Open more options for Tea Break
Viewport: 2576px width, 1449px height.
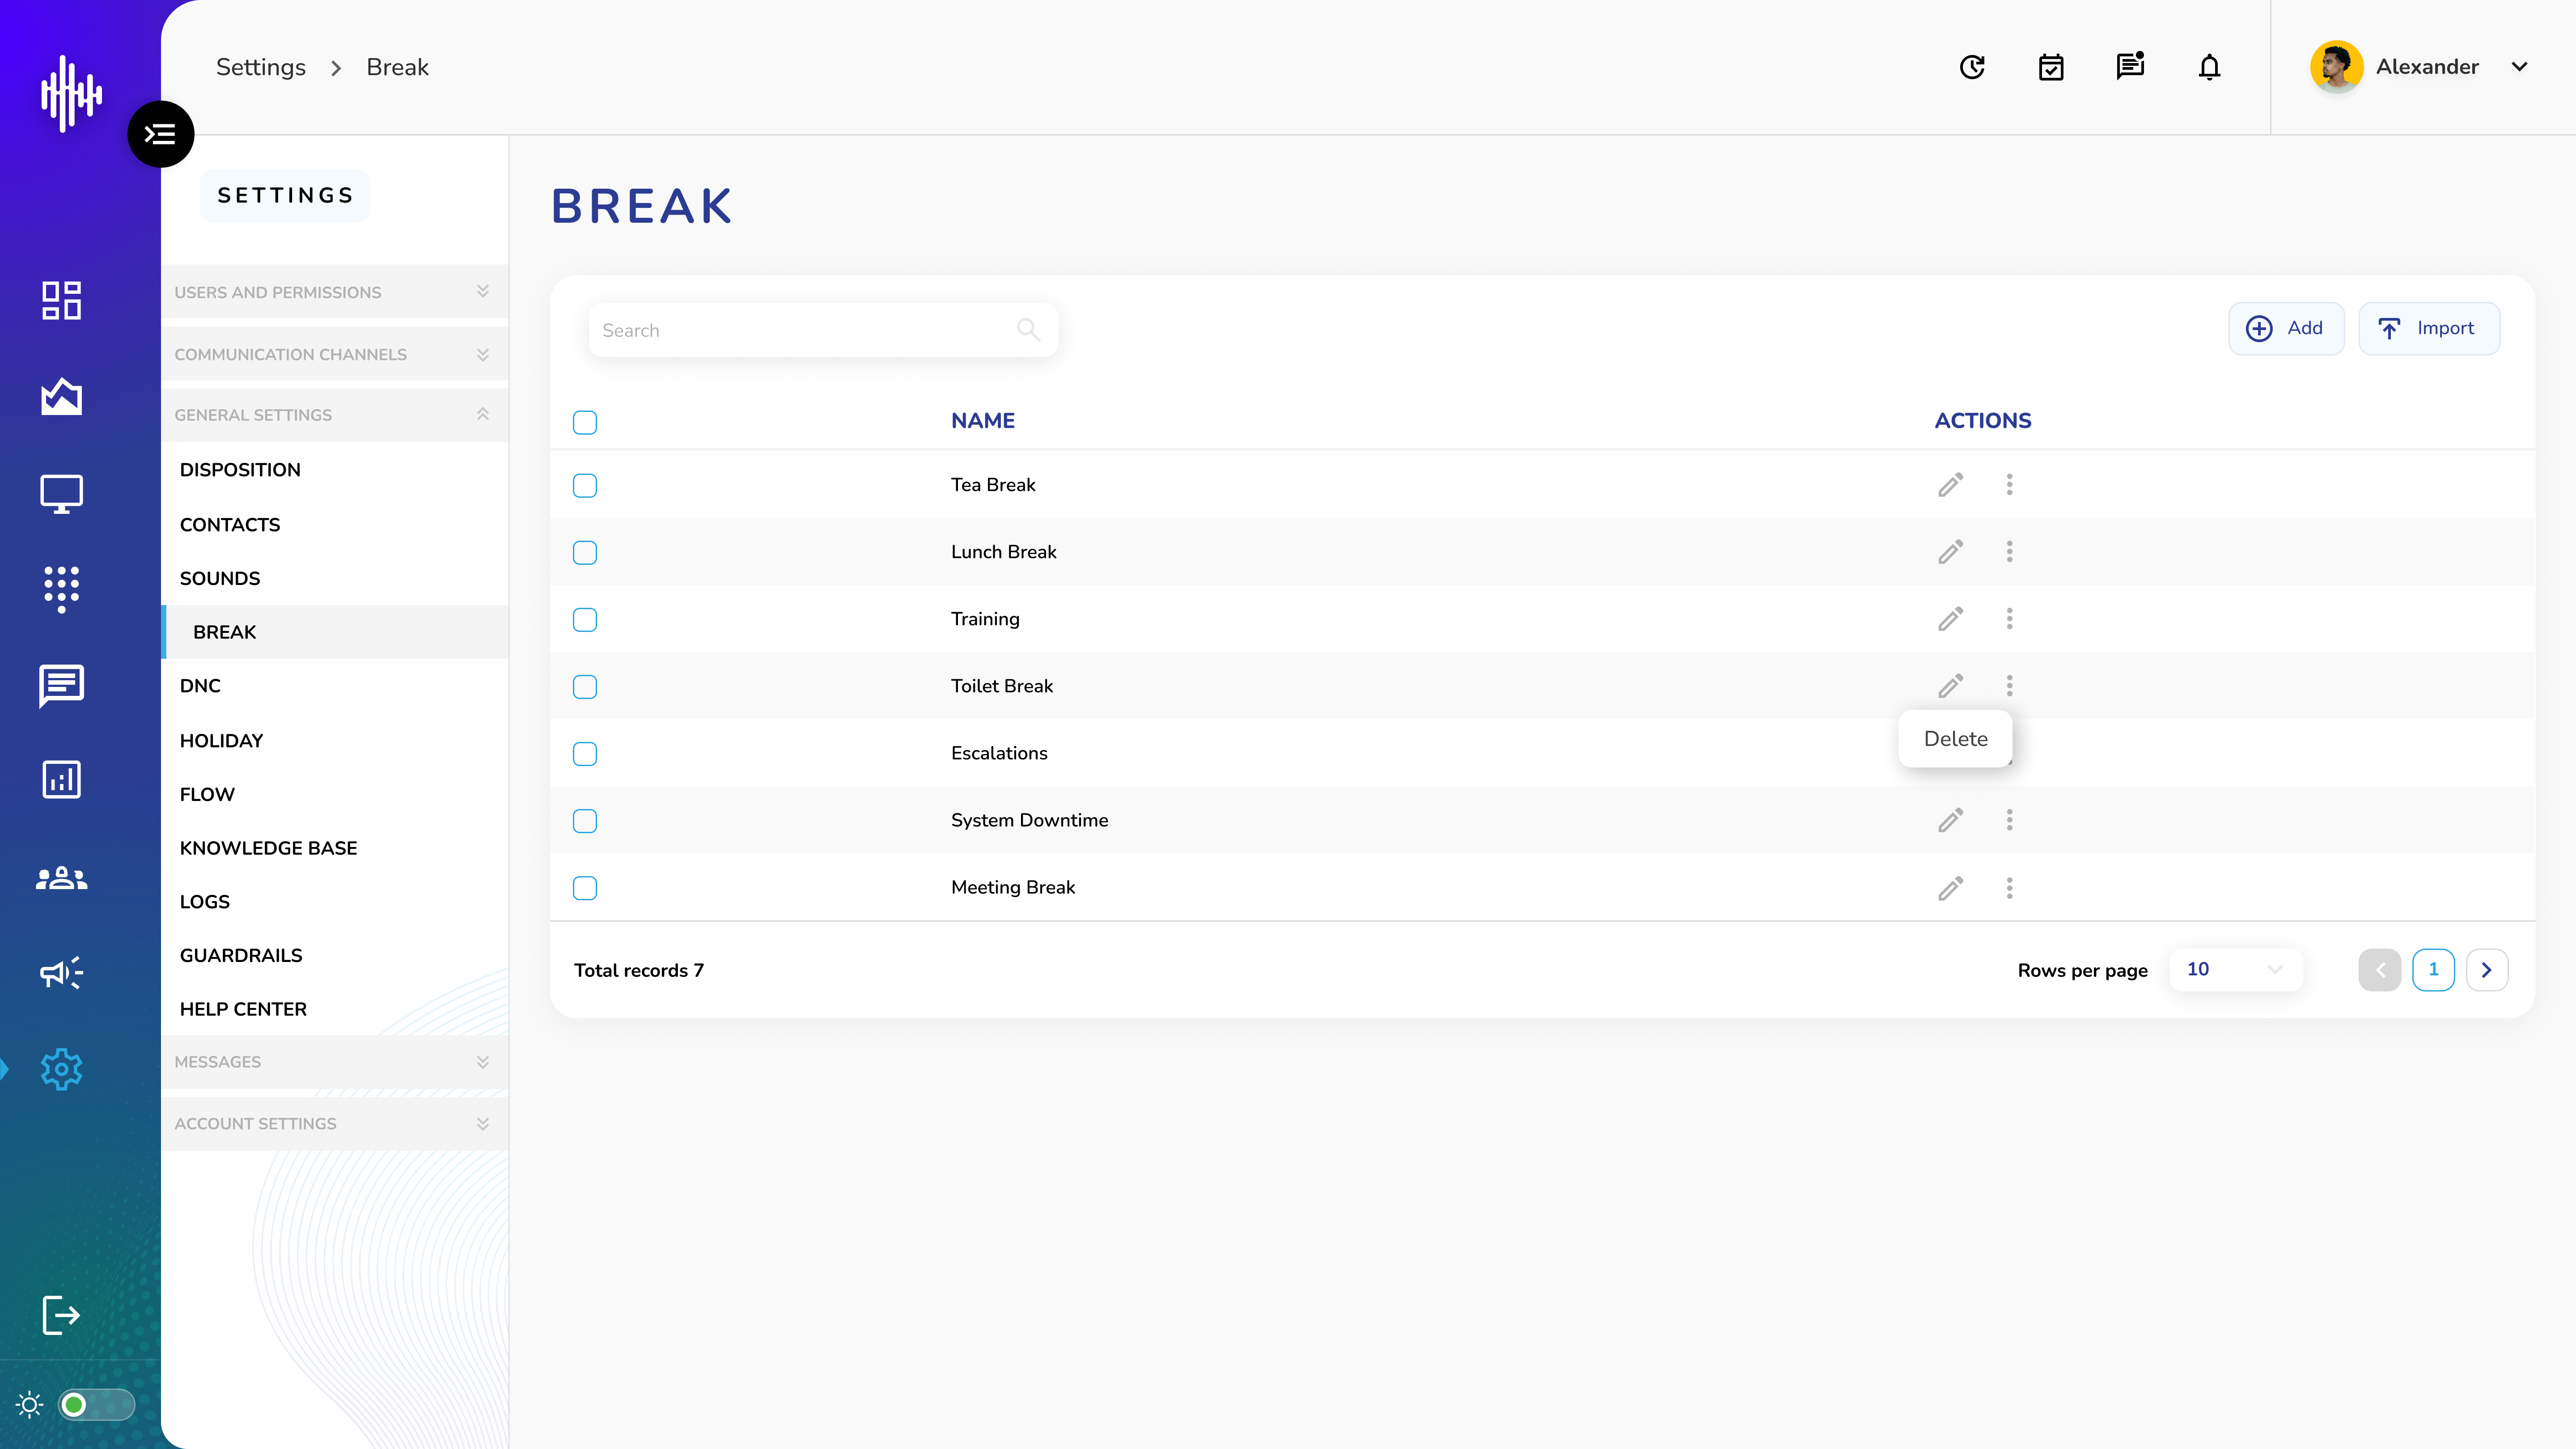click(2009, 485)
